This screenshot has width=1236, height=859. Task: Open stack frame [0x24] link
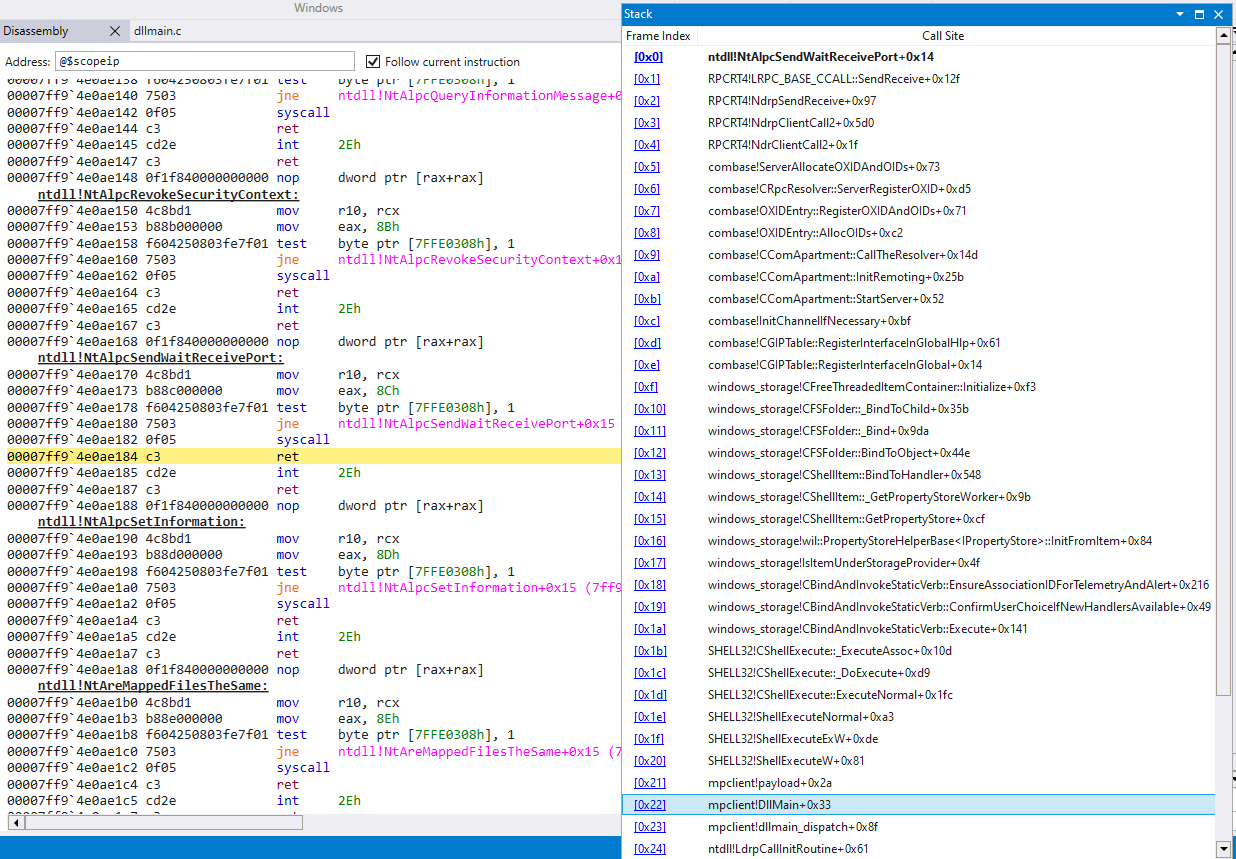click(x=650, y=849)
